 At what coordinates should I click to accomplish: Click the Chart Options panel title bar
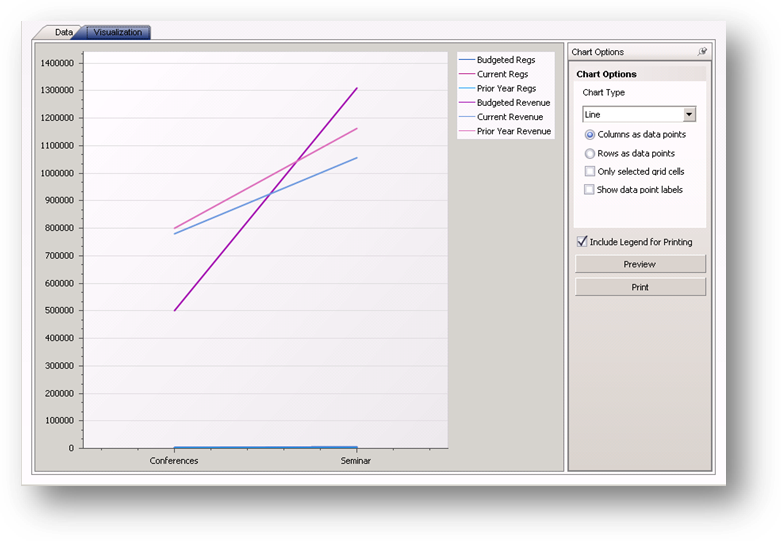(x=640, y=52)
